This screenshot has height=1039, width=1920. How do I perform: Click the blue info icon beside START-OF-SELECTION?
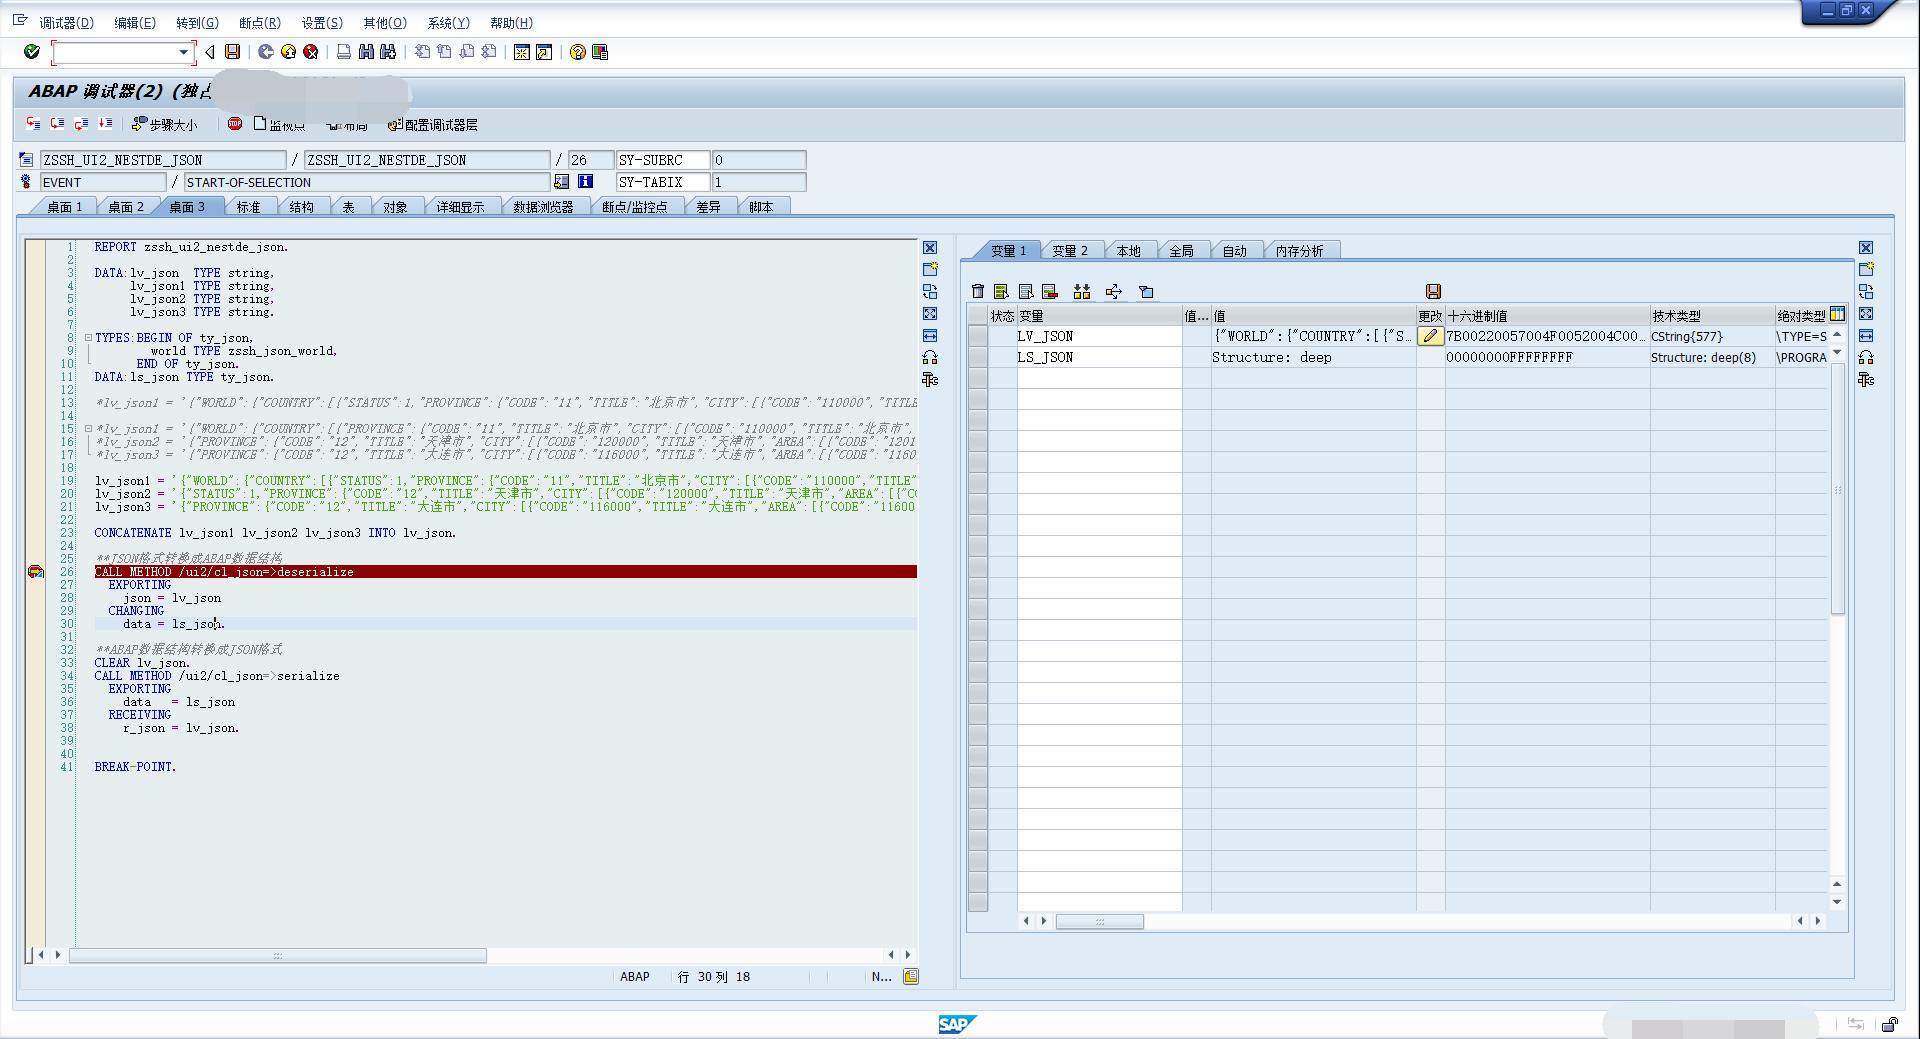pos(585,182)
